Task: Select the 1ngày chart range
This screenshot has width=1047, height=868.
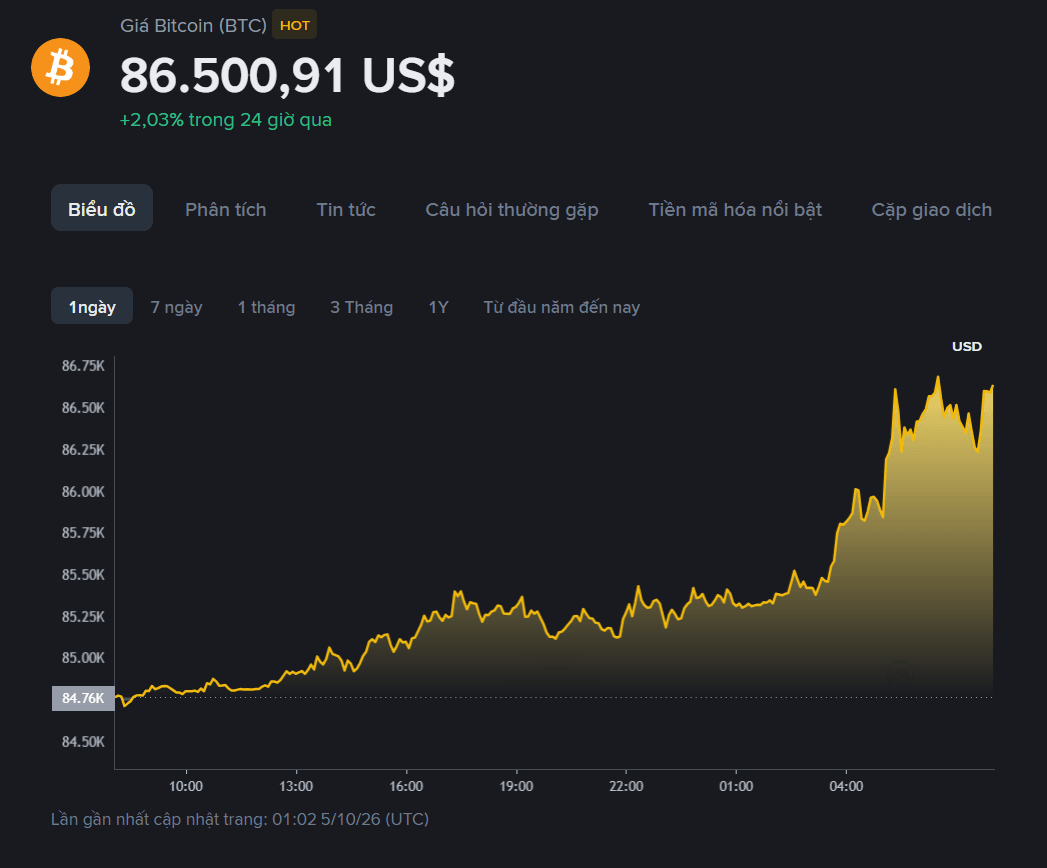Action: coord(92,306)
